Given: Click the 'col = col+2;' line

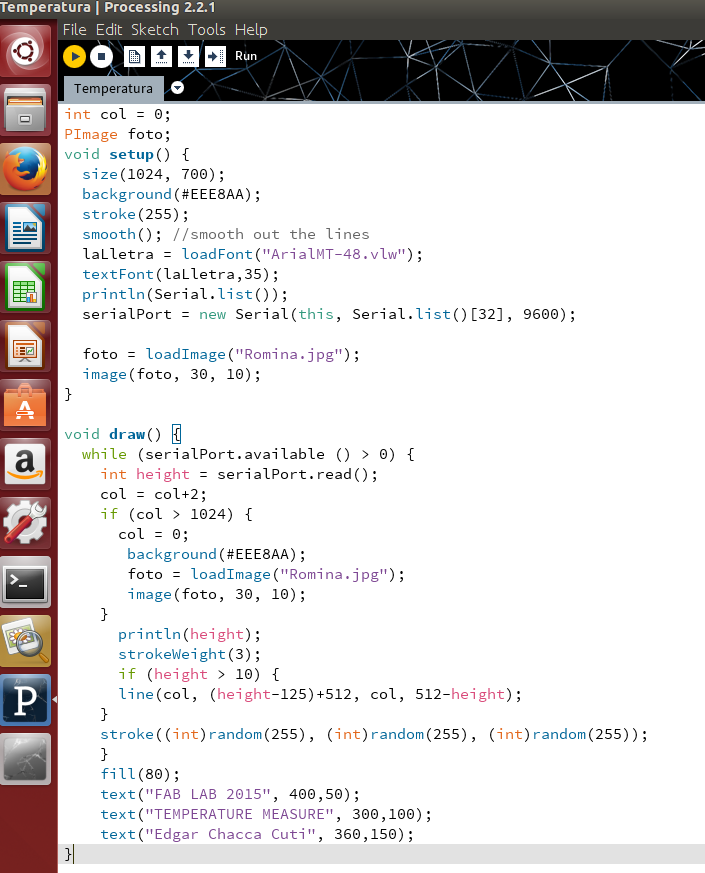Looking at the screenshot, I should point(154,494).
